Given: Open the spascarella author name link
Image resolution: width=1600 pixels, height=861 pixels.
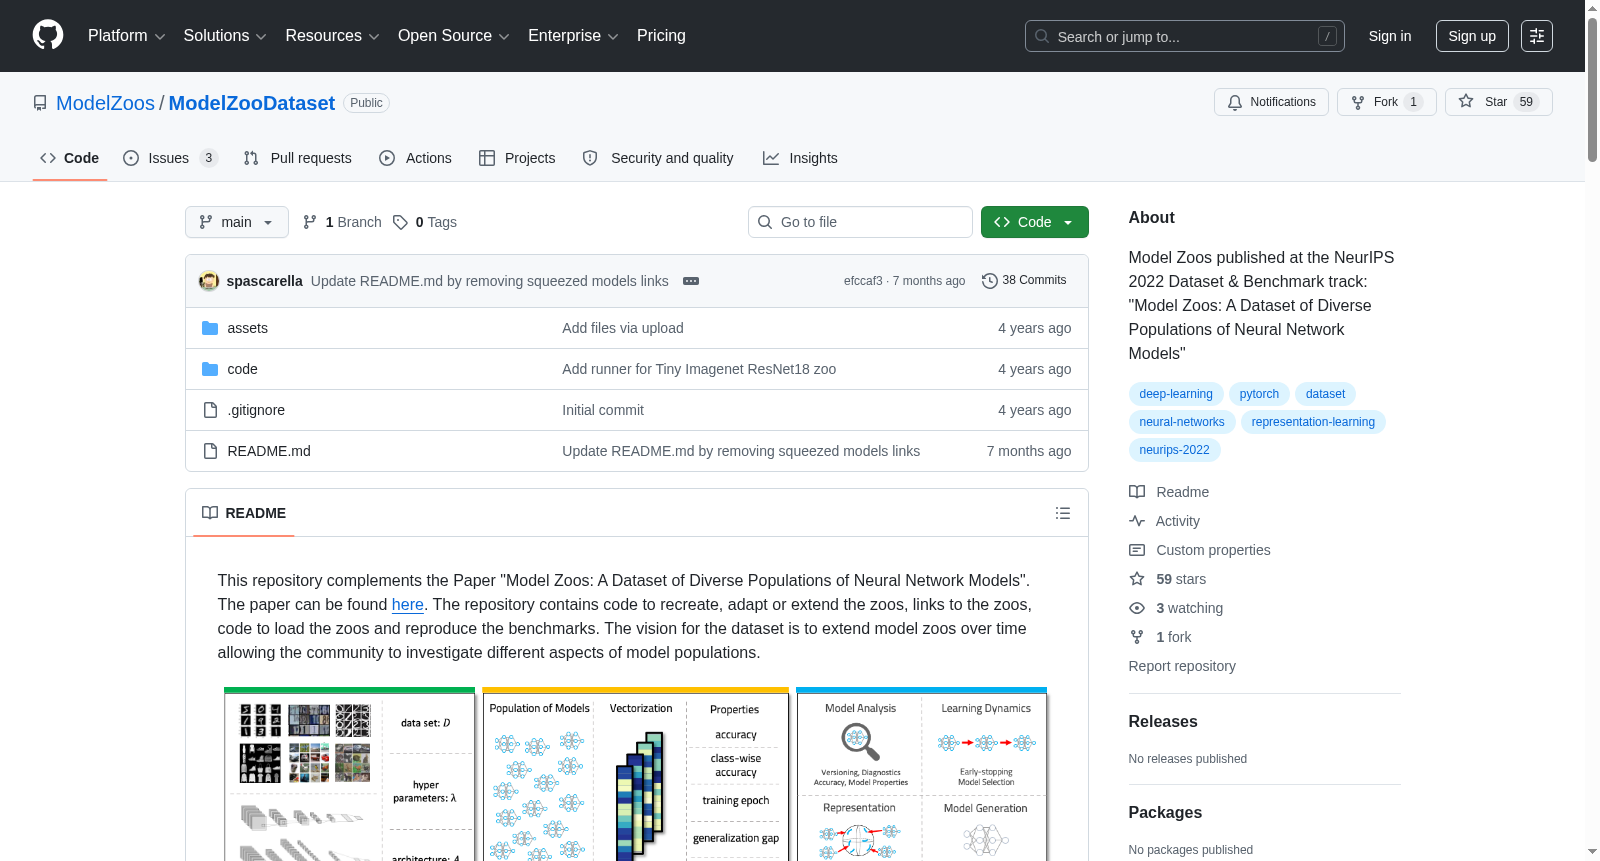Looking at the screenshot, I should click(x=265, y=281).
